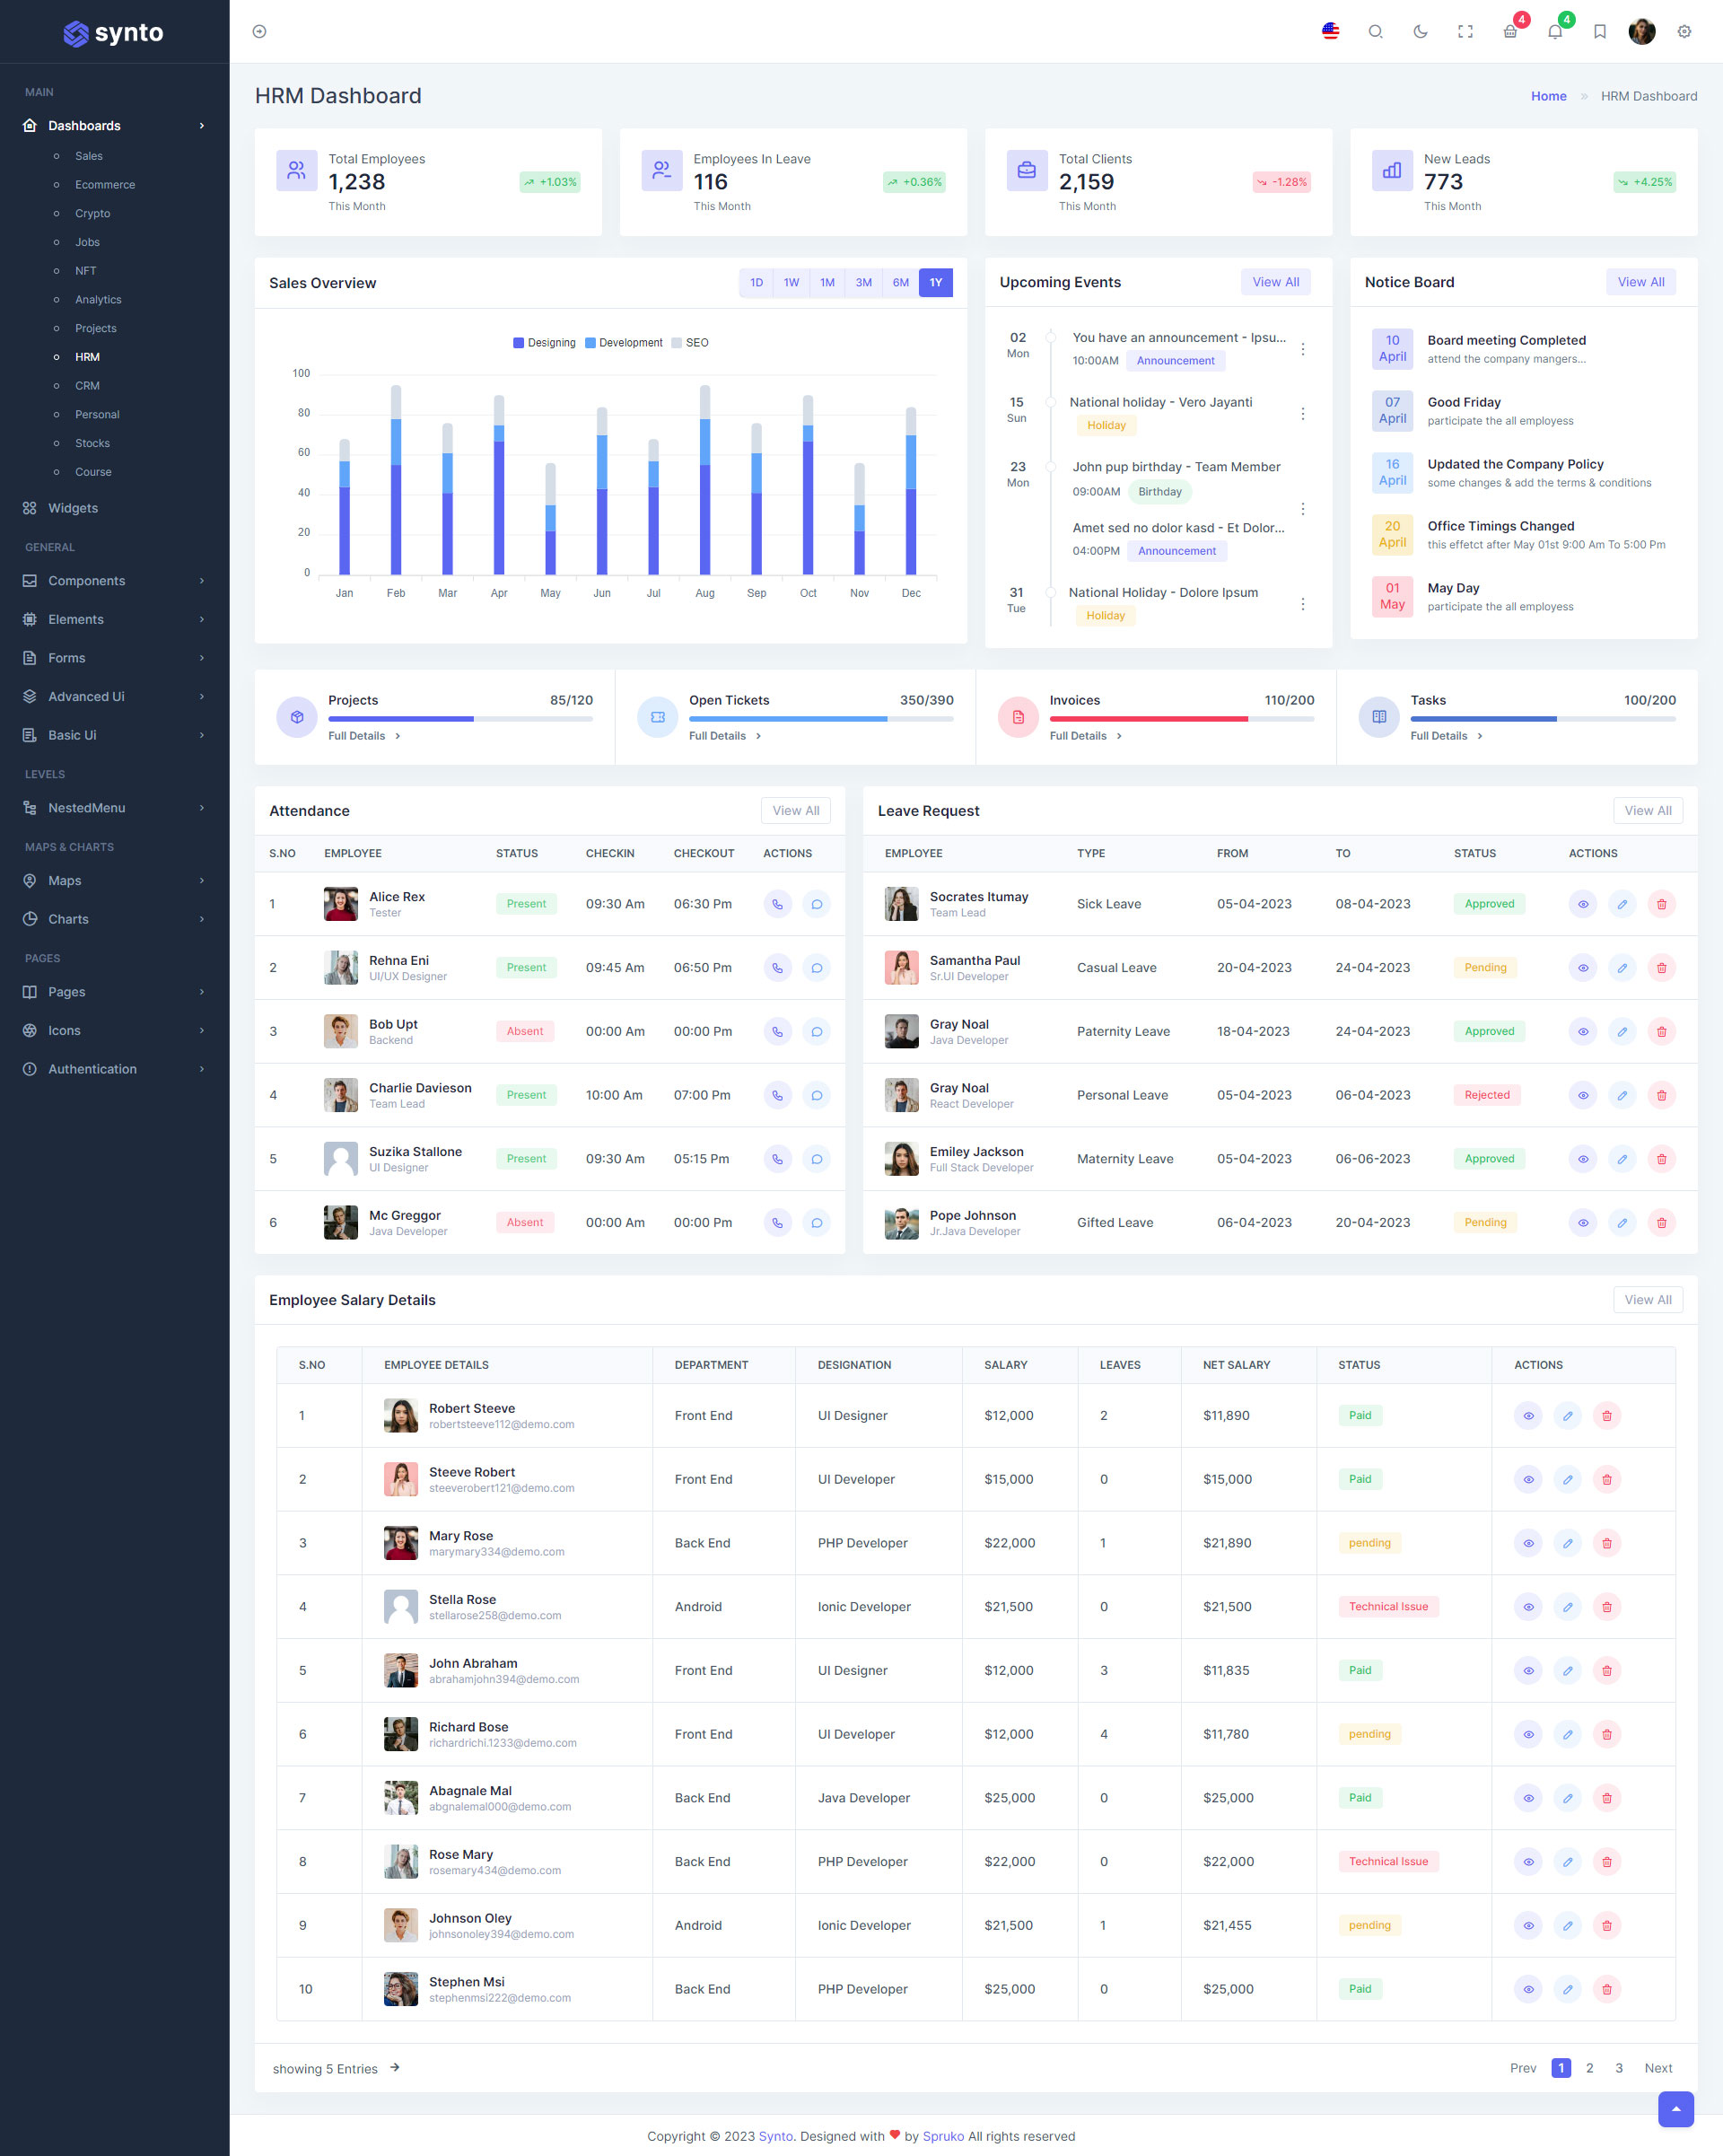Open notifications bell icon
This screenshot has width=1723, height=2156.
1555,32
